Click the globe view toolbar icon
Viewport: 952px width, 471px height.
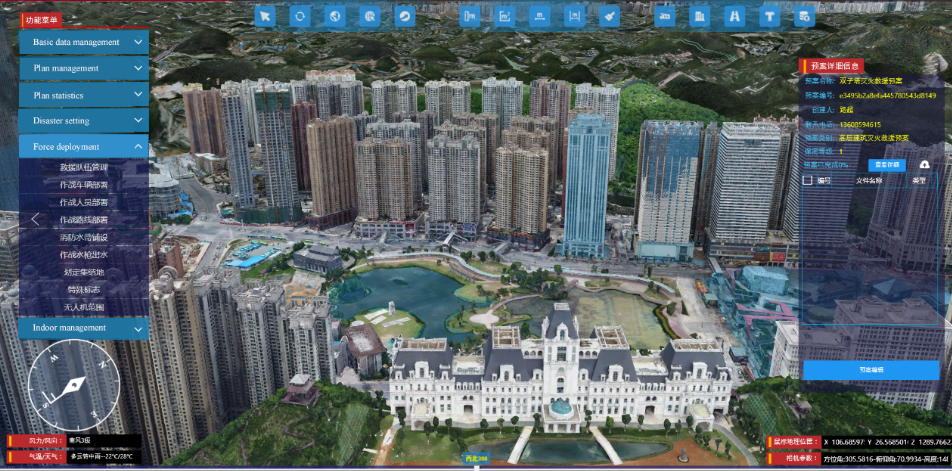[335, 16]
